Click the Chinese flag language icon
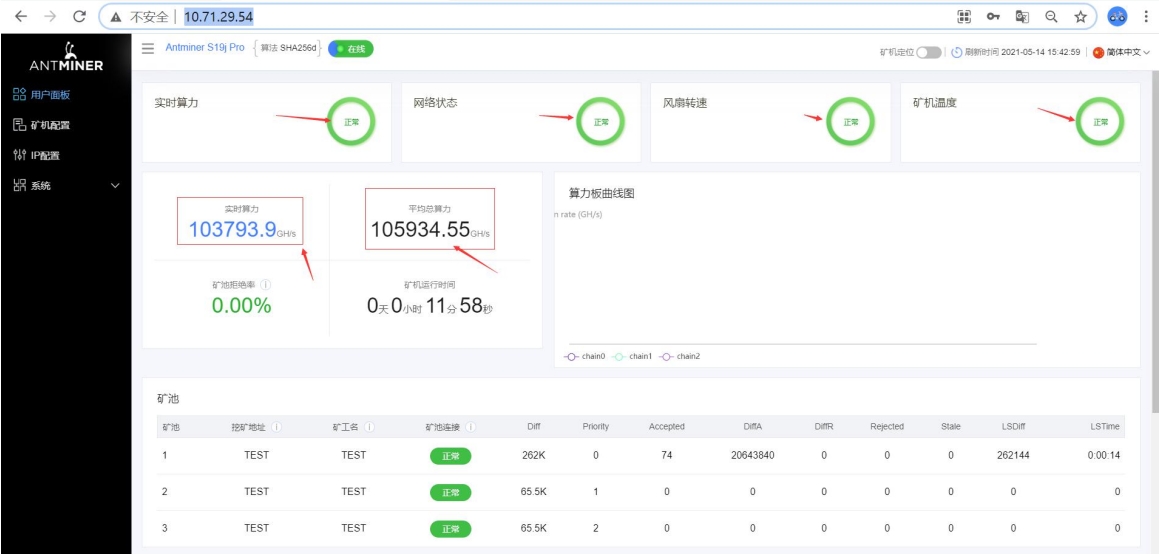 [1098, 52]
